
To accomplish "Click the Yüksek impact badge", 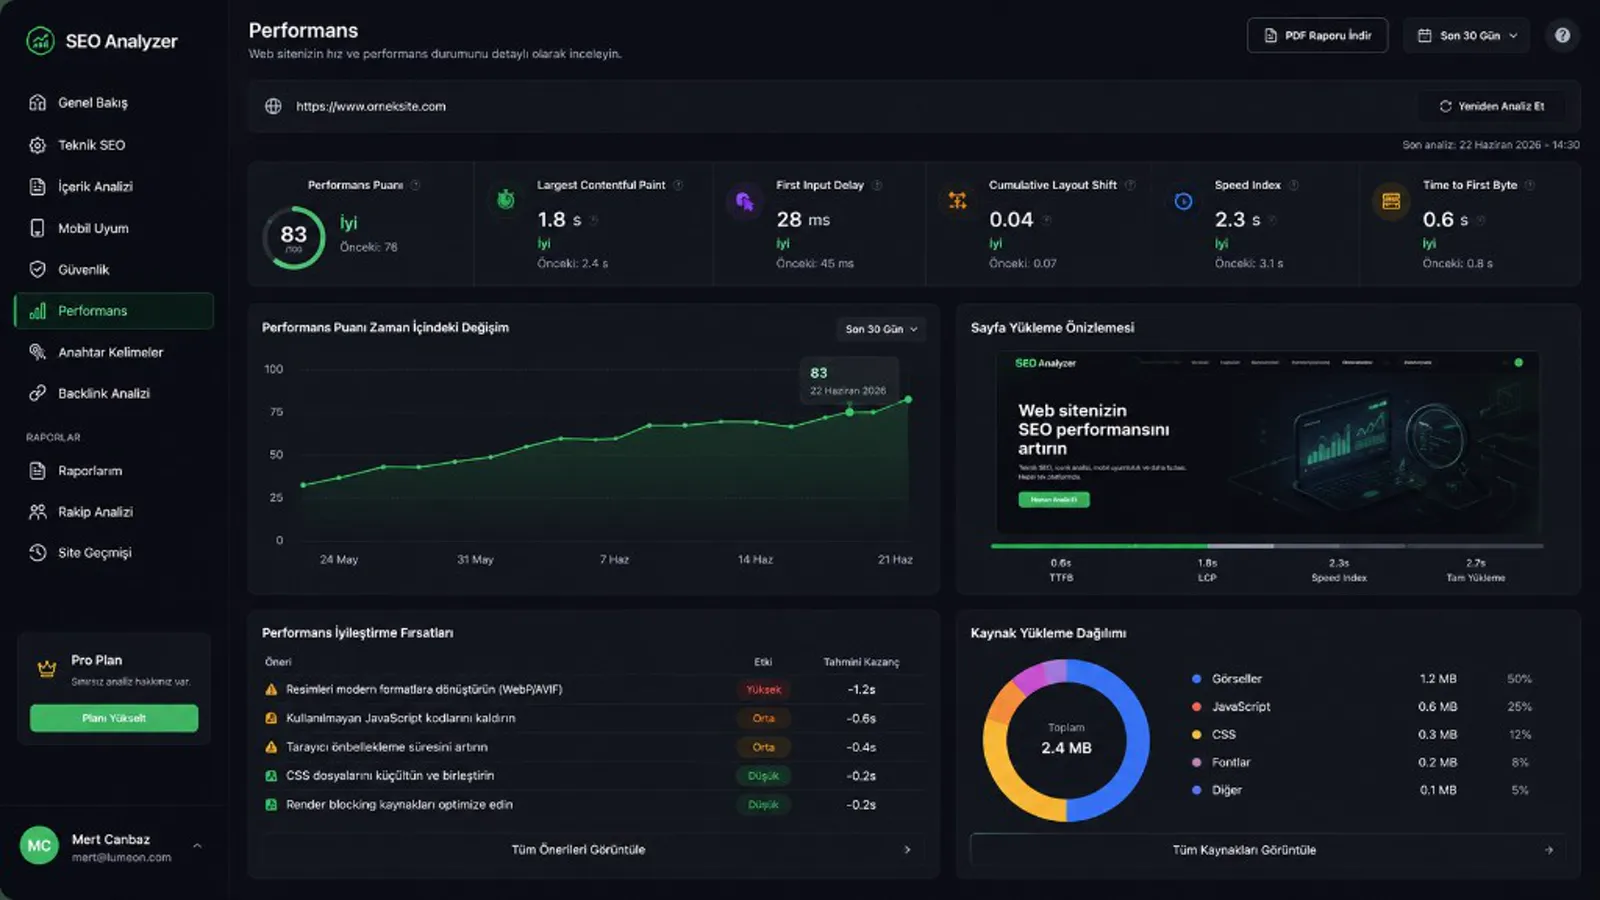I will [764, 690].
